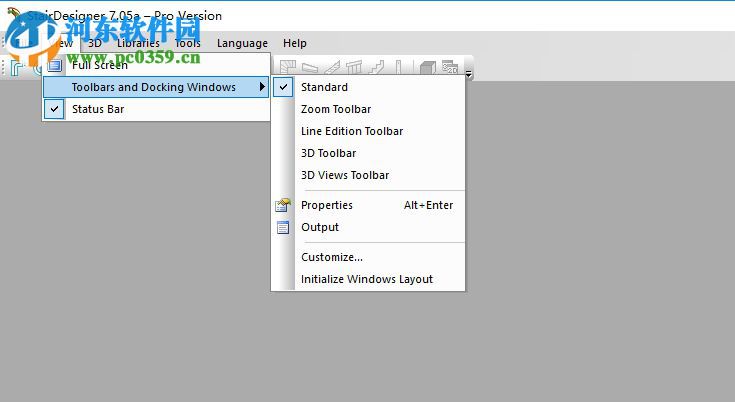Open the Language menu
Image resolution: width=735 pixels, height=402 pixels.
[x=242, y=43]
